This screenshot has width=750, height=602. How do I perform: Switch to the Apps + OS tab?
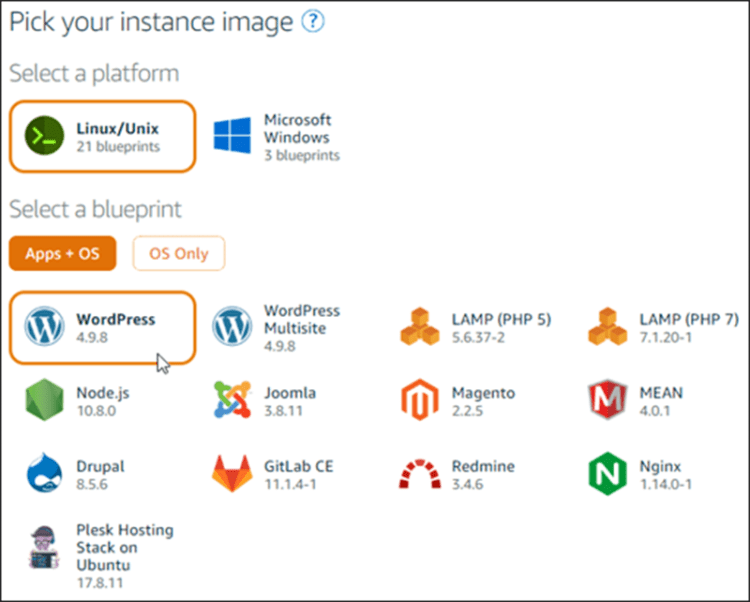[62, 253]
